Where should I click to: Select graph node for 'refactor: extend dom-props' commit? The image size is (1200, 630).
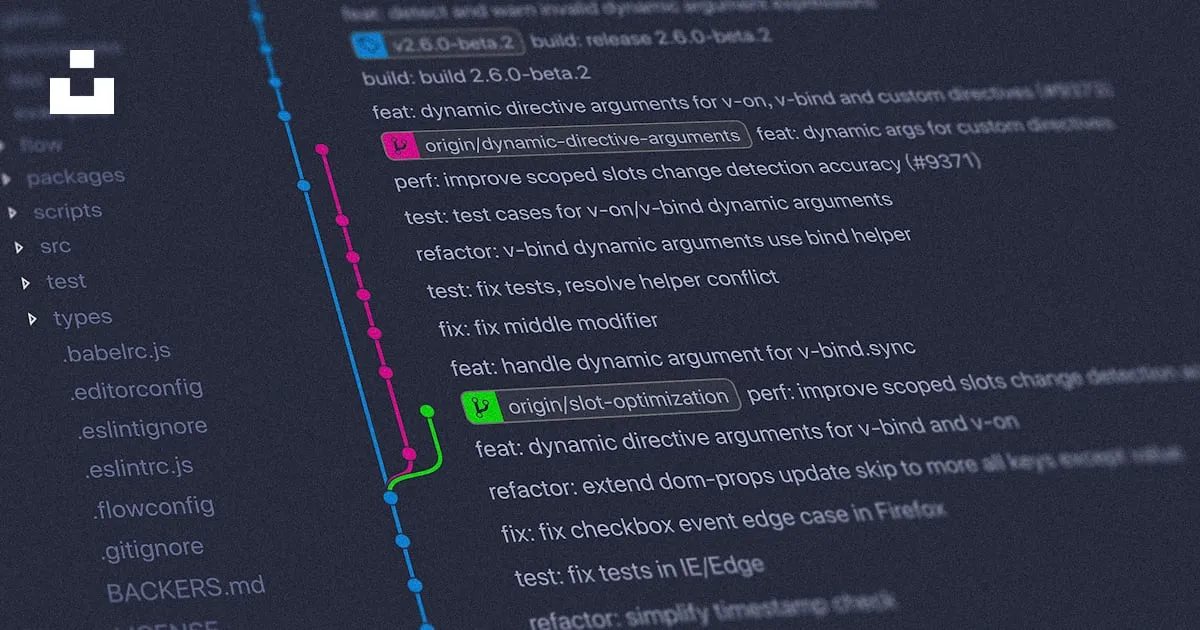(392, 496)
